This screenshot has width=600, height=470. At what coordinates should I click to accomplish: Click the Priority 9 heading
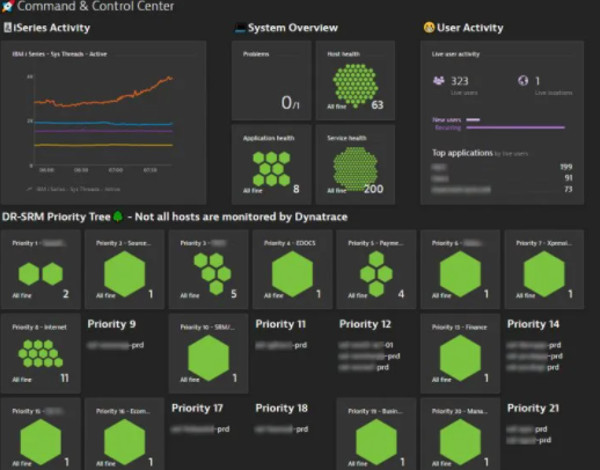click(x=112, y=324)
